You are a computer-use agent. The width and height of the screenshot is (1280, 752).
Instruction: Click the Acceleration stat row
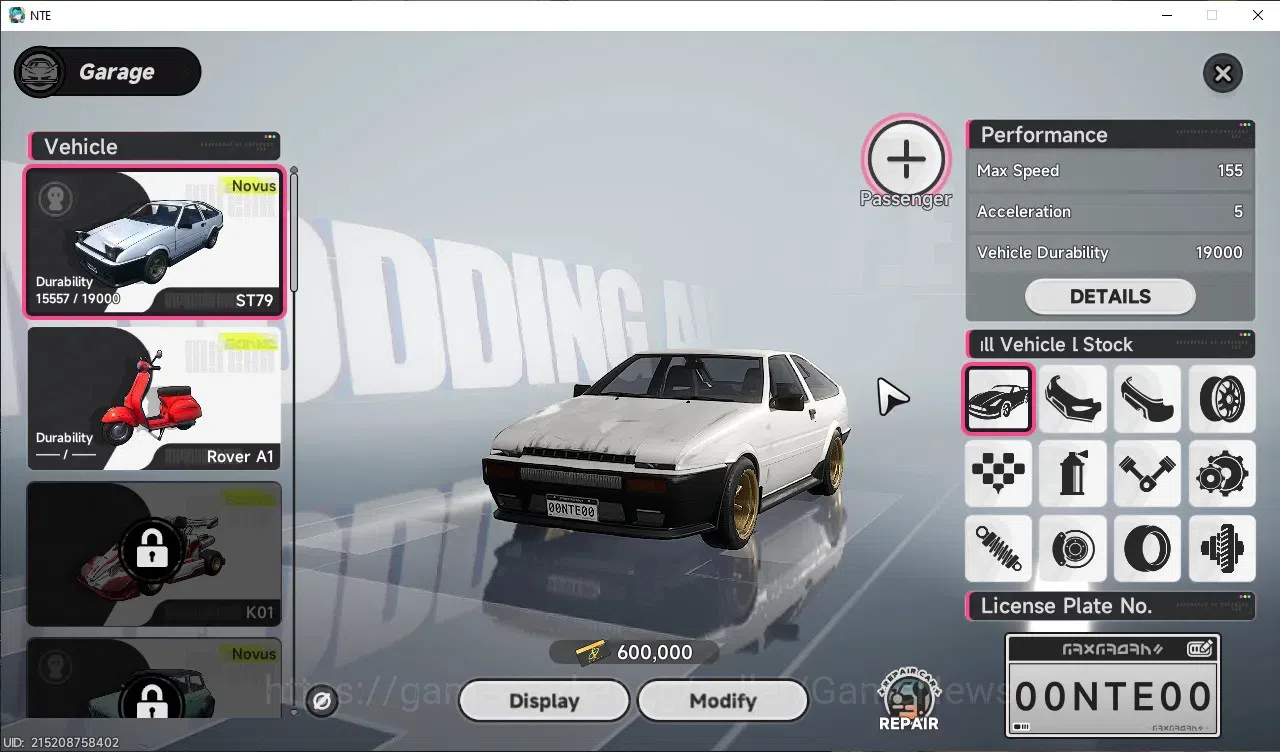1110,211
